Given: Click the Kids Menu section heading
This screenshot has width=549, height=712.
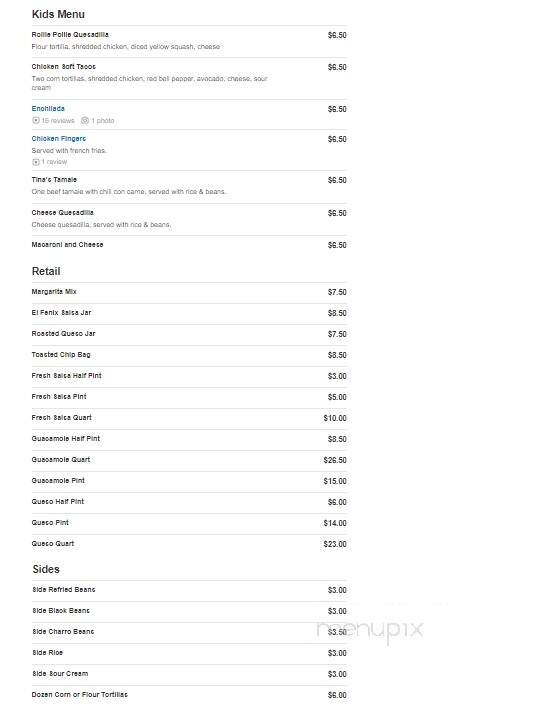Looking at the screenshot, I should pyautogui.click(x=58, y=14).
